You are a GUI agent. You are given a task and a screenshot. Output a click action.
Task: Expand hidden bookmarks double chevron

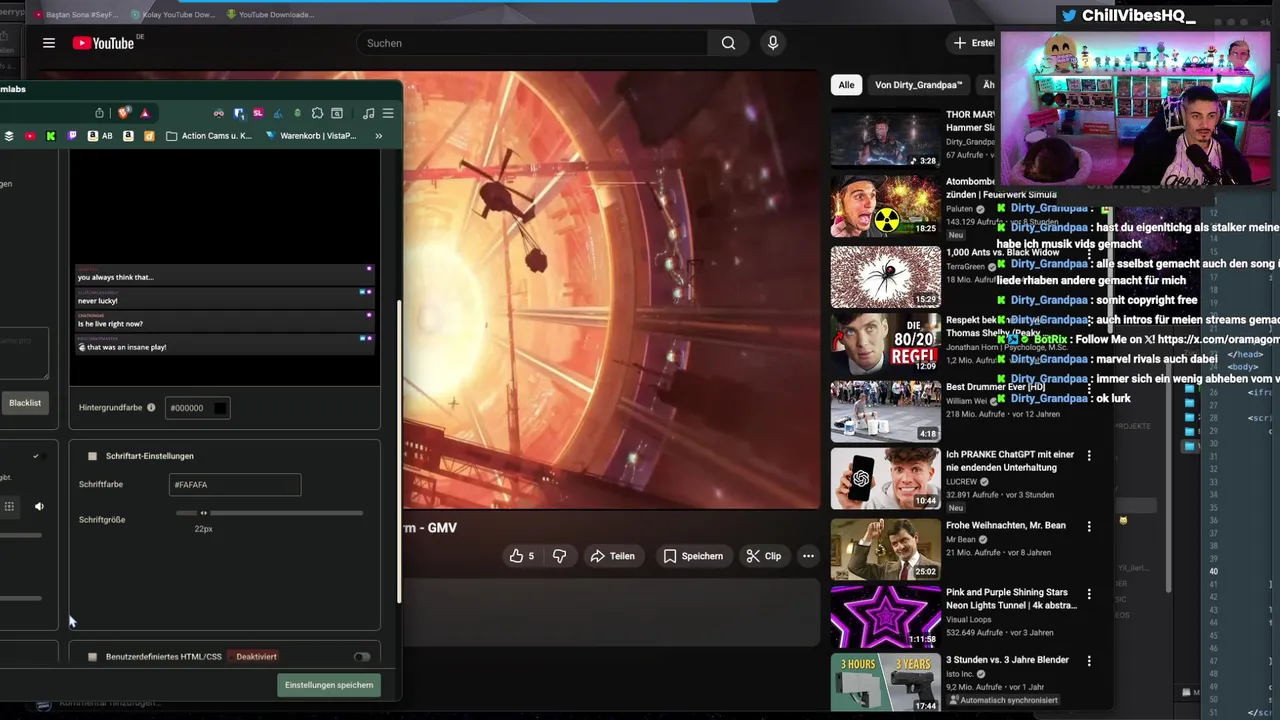tap(378, 136)
